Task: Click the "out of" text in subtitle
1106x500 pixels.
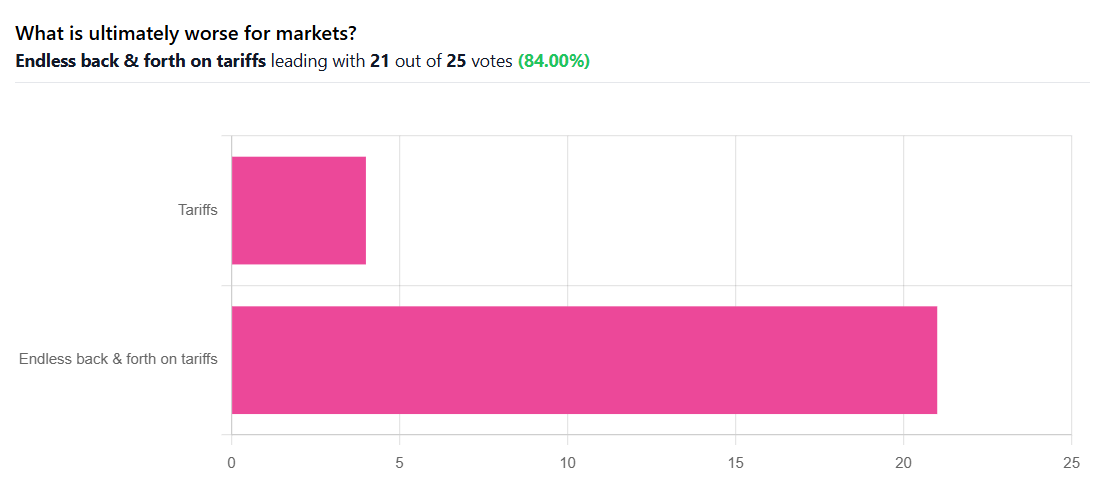Action: [x=418, y=62]
